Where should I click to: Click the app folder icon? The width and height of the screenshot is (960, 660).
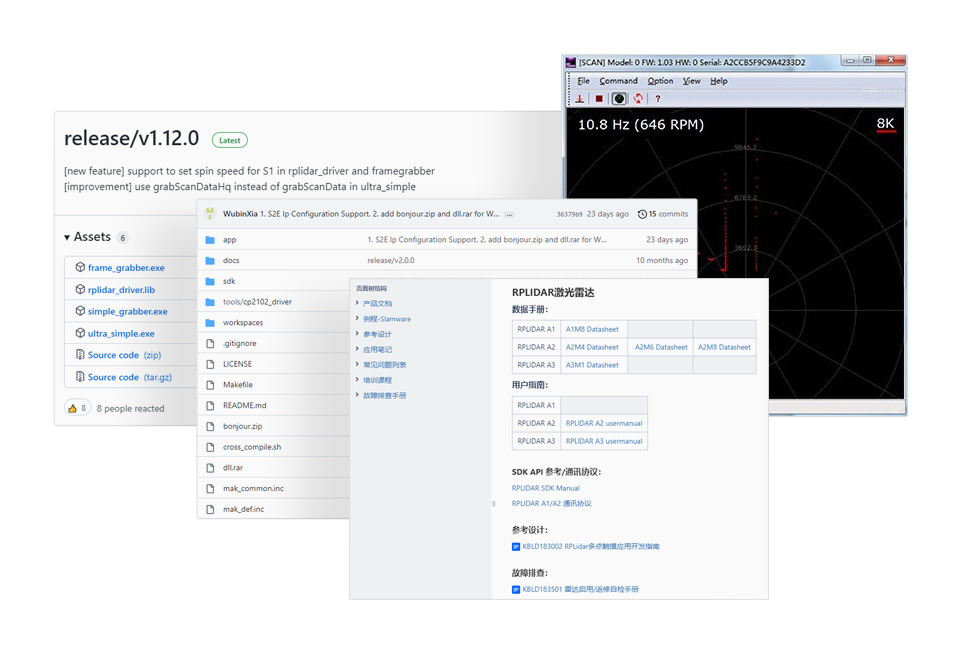(x=210, y=240)
